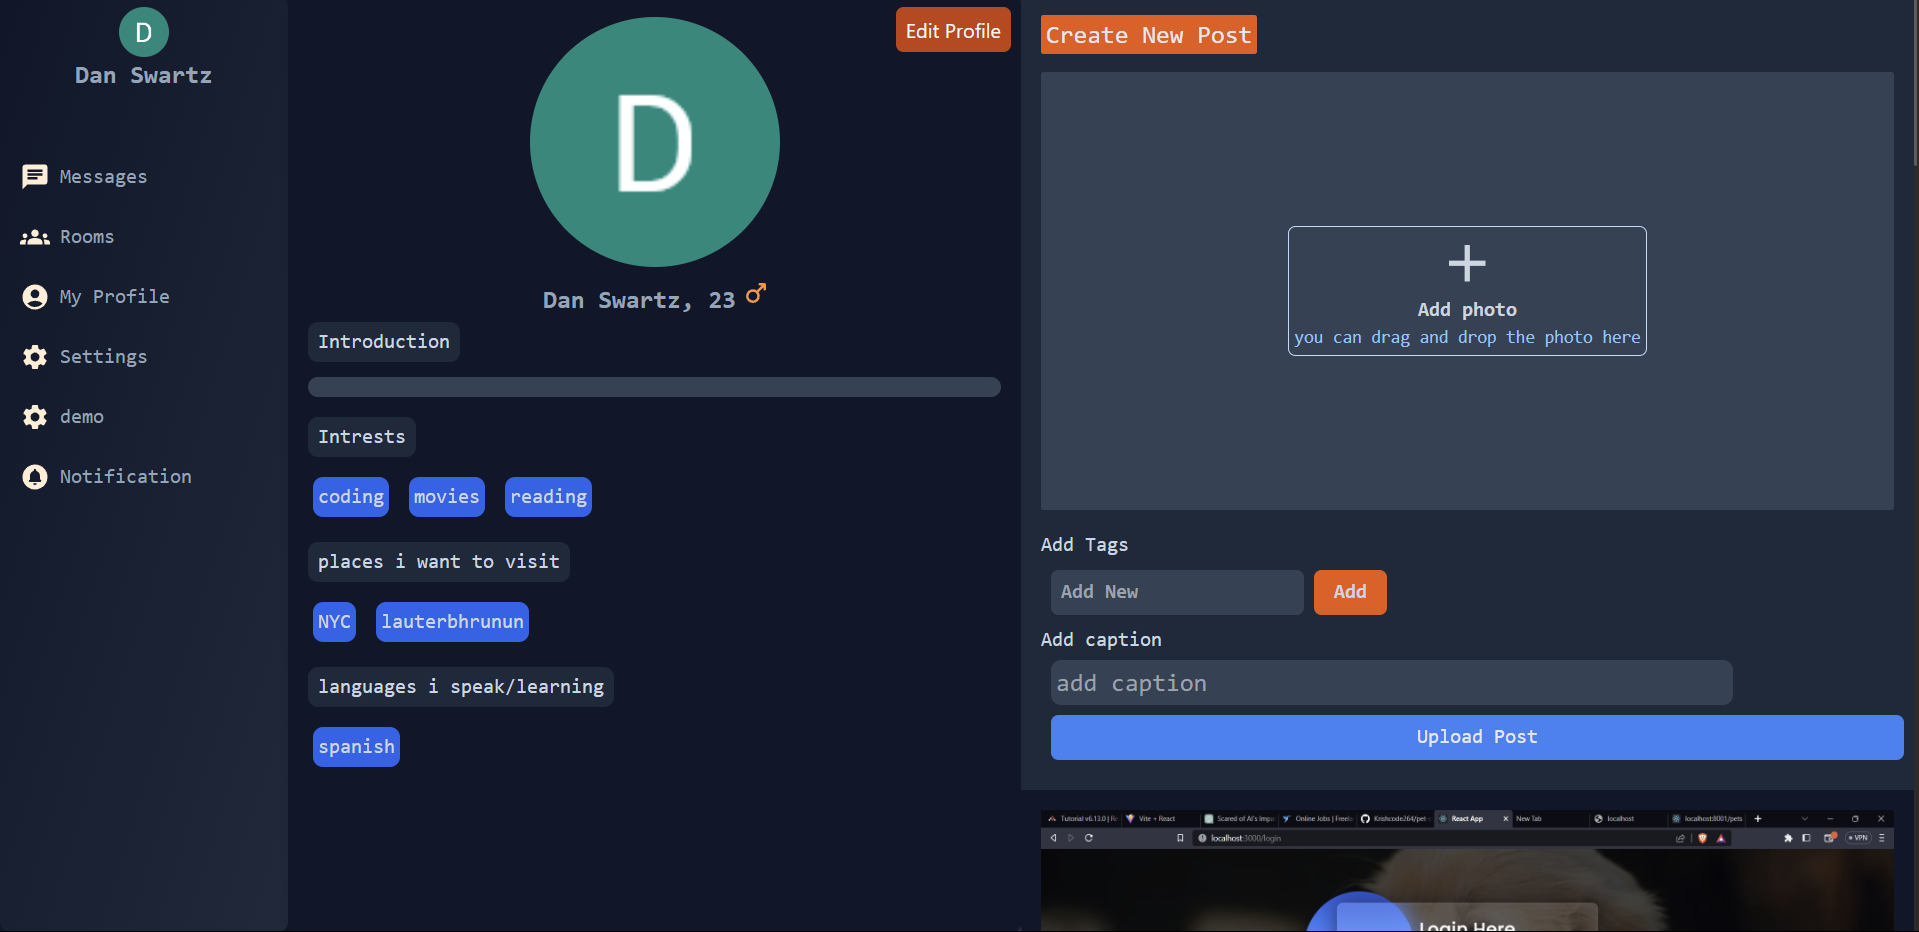Click the Add New tag input field
The image size is (1919, 932).
1177,592
